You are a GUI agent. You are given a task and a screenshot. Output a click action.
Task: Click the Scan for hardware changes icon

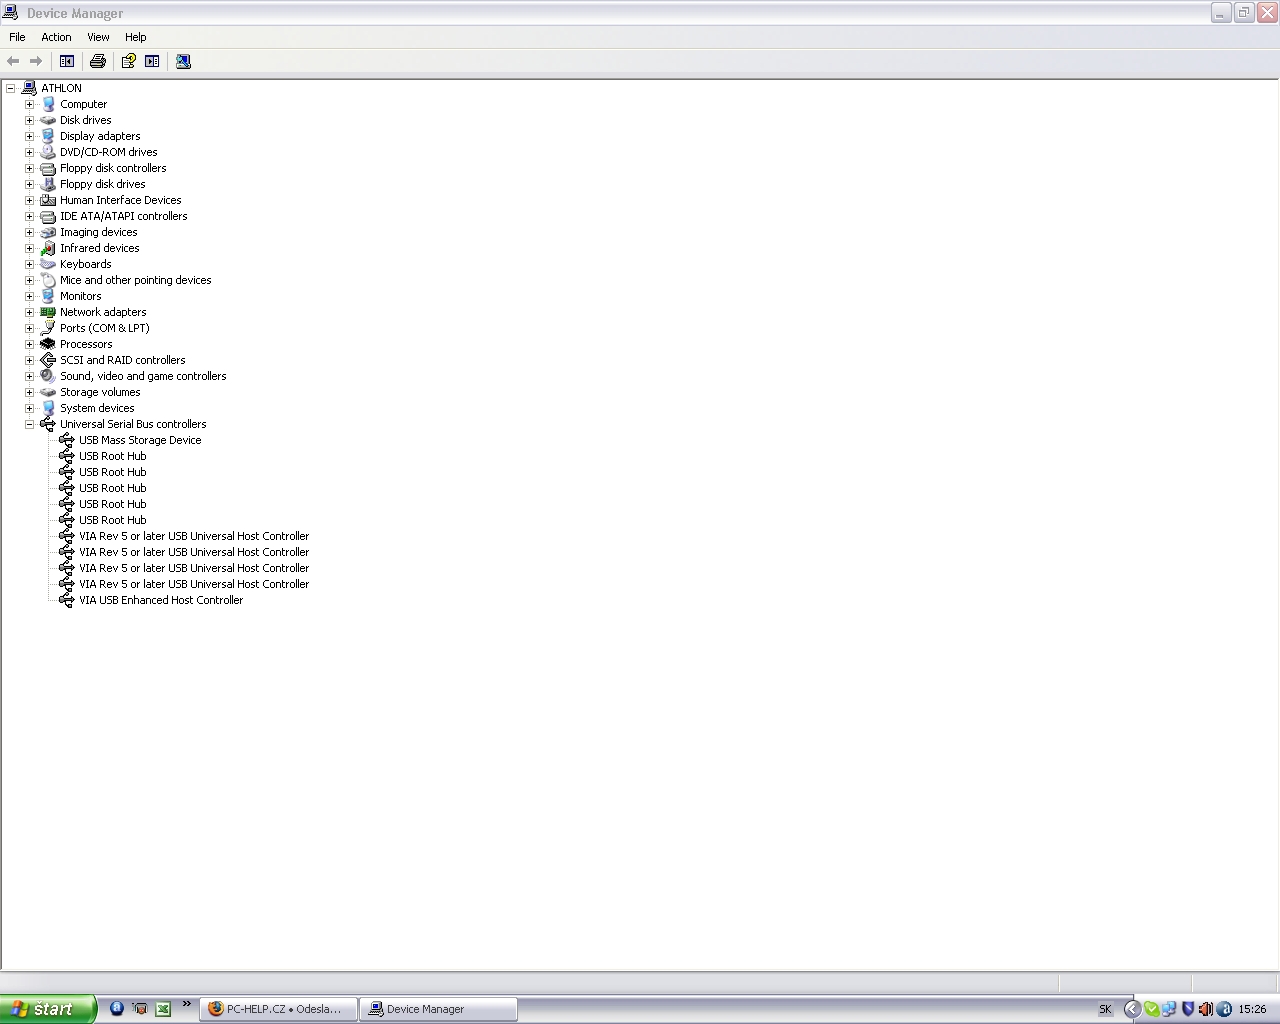(x=183, y=61)
